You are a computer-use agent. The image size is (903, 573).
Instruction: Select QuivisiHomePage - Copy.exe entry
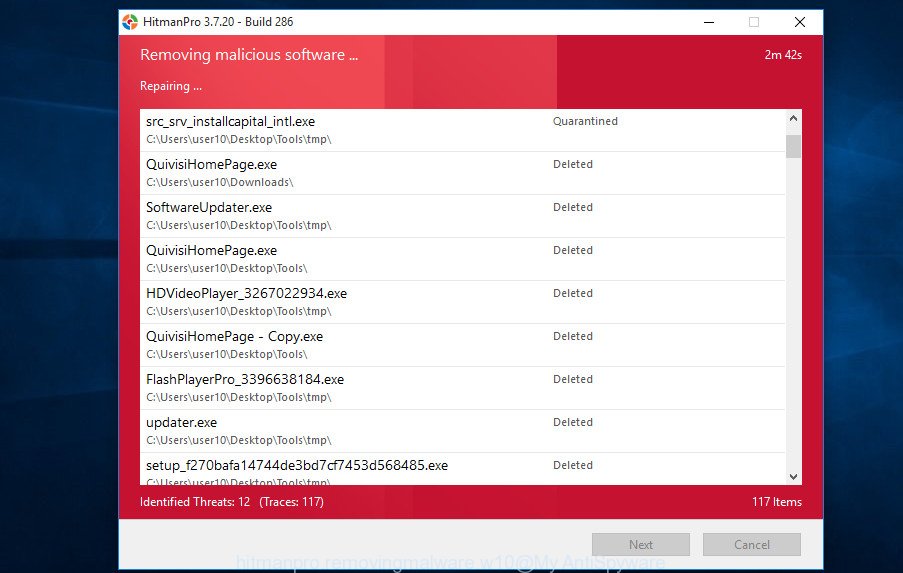click(x=462, y=345)
